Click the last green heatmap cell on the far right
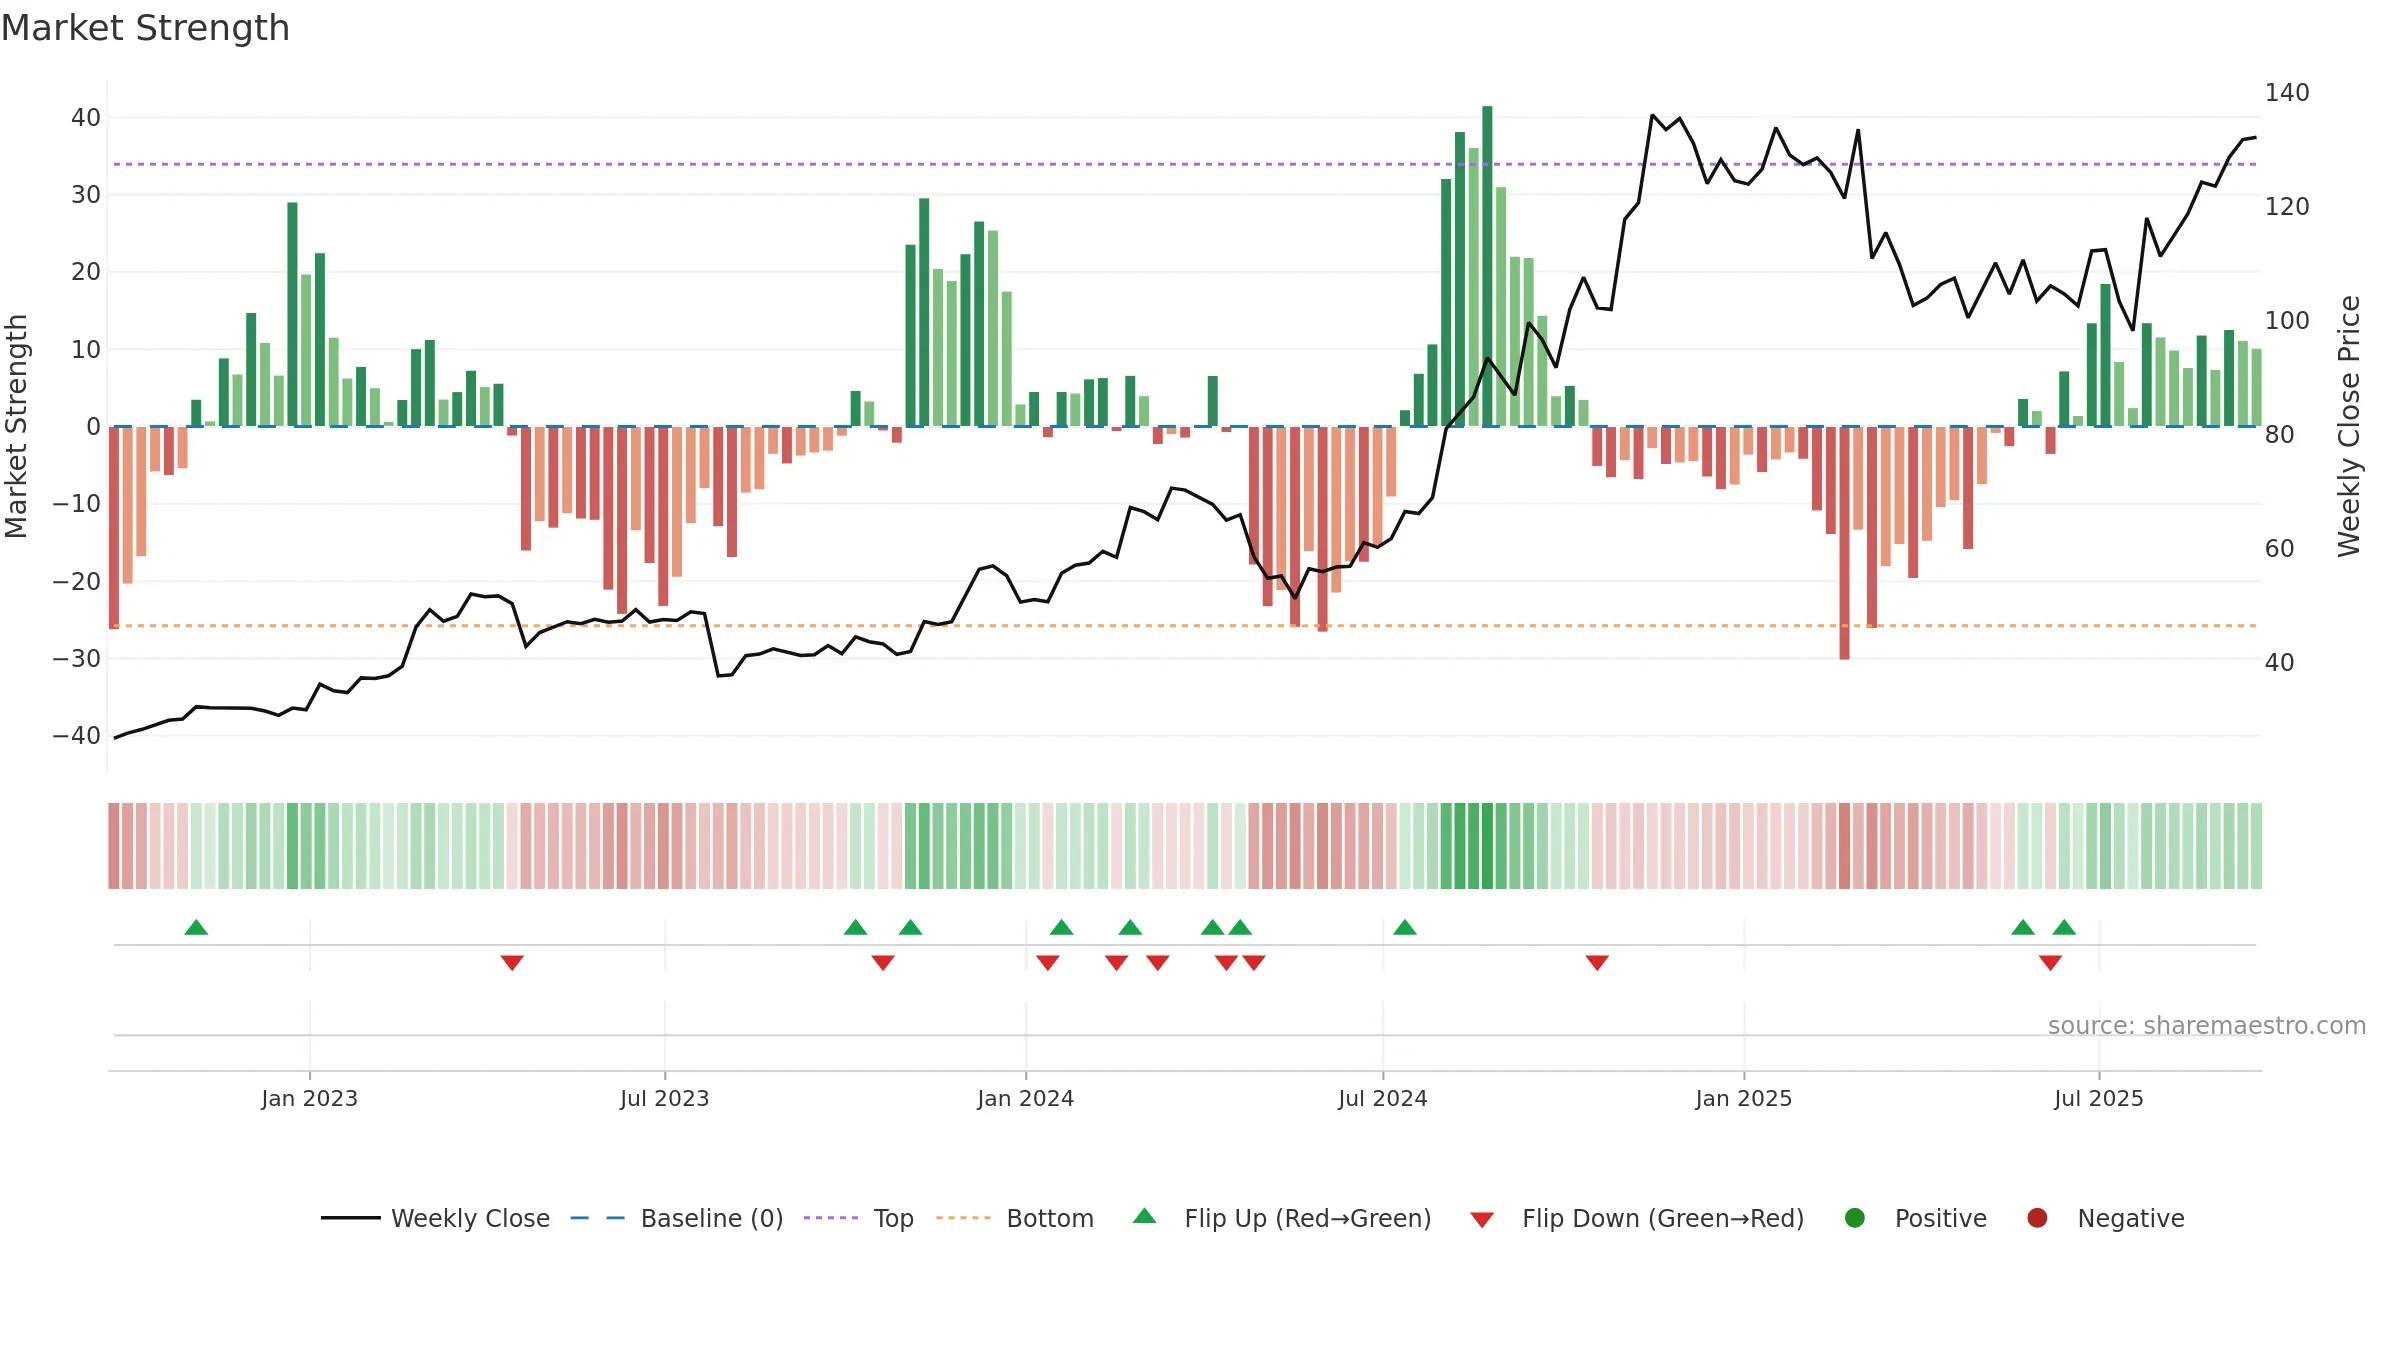This screenshot has height=1350, width=2400. [x=2256, y=846]
